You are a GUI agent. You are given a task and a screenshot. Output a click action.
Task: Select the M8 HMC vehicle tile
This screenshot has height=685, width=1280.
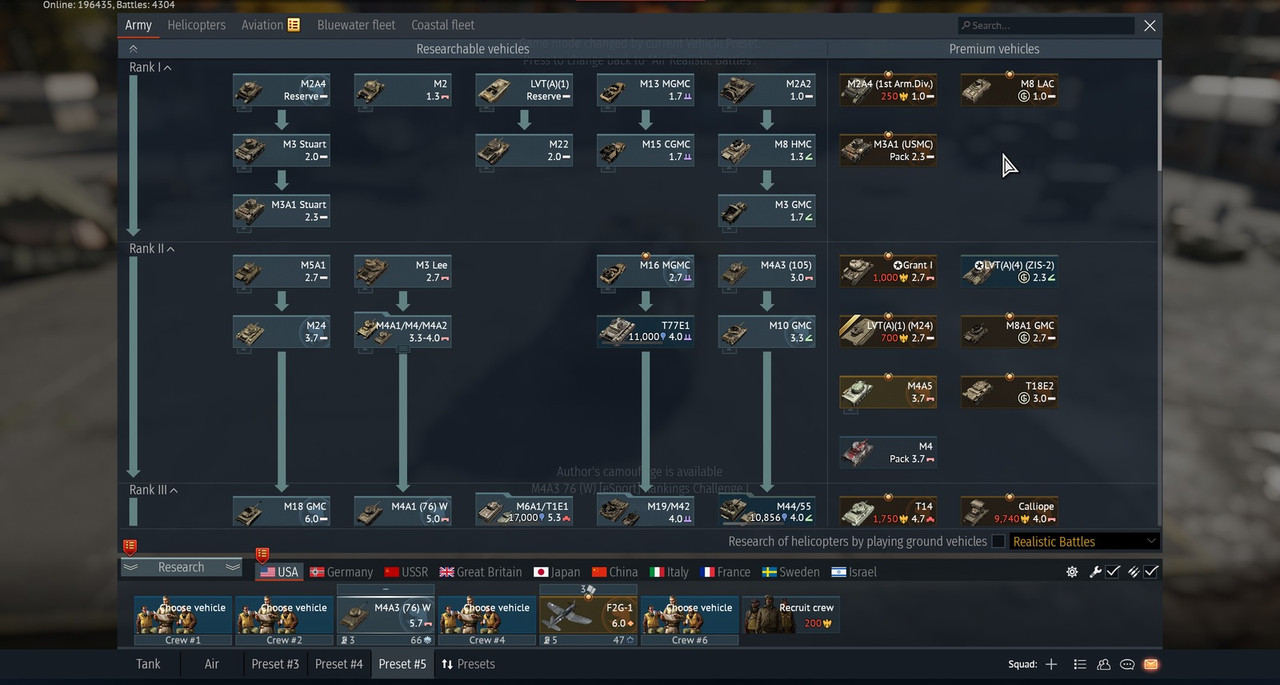(x=767, y=150)
